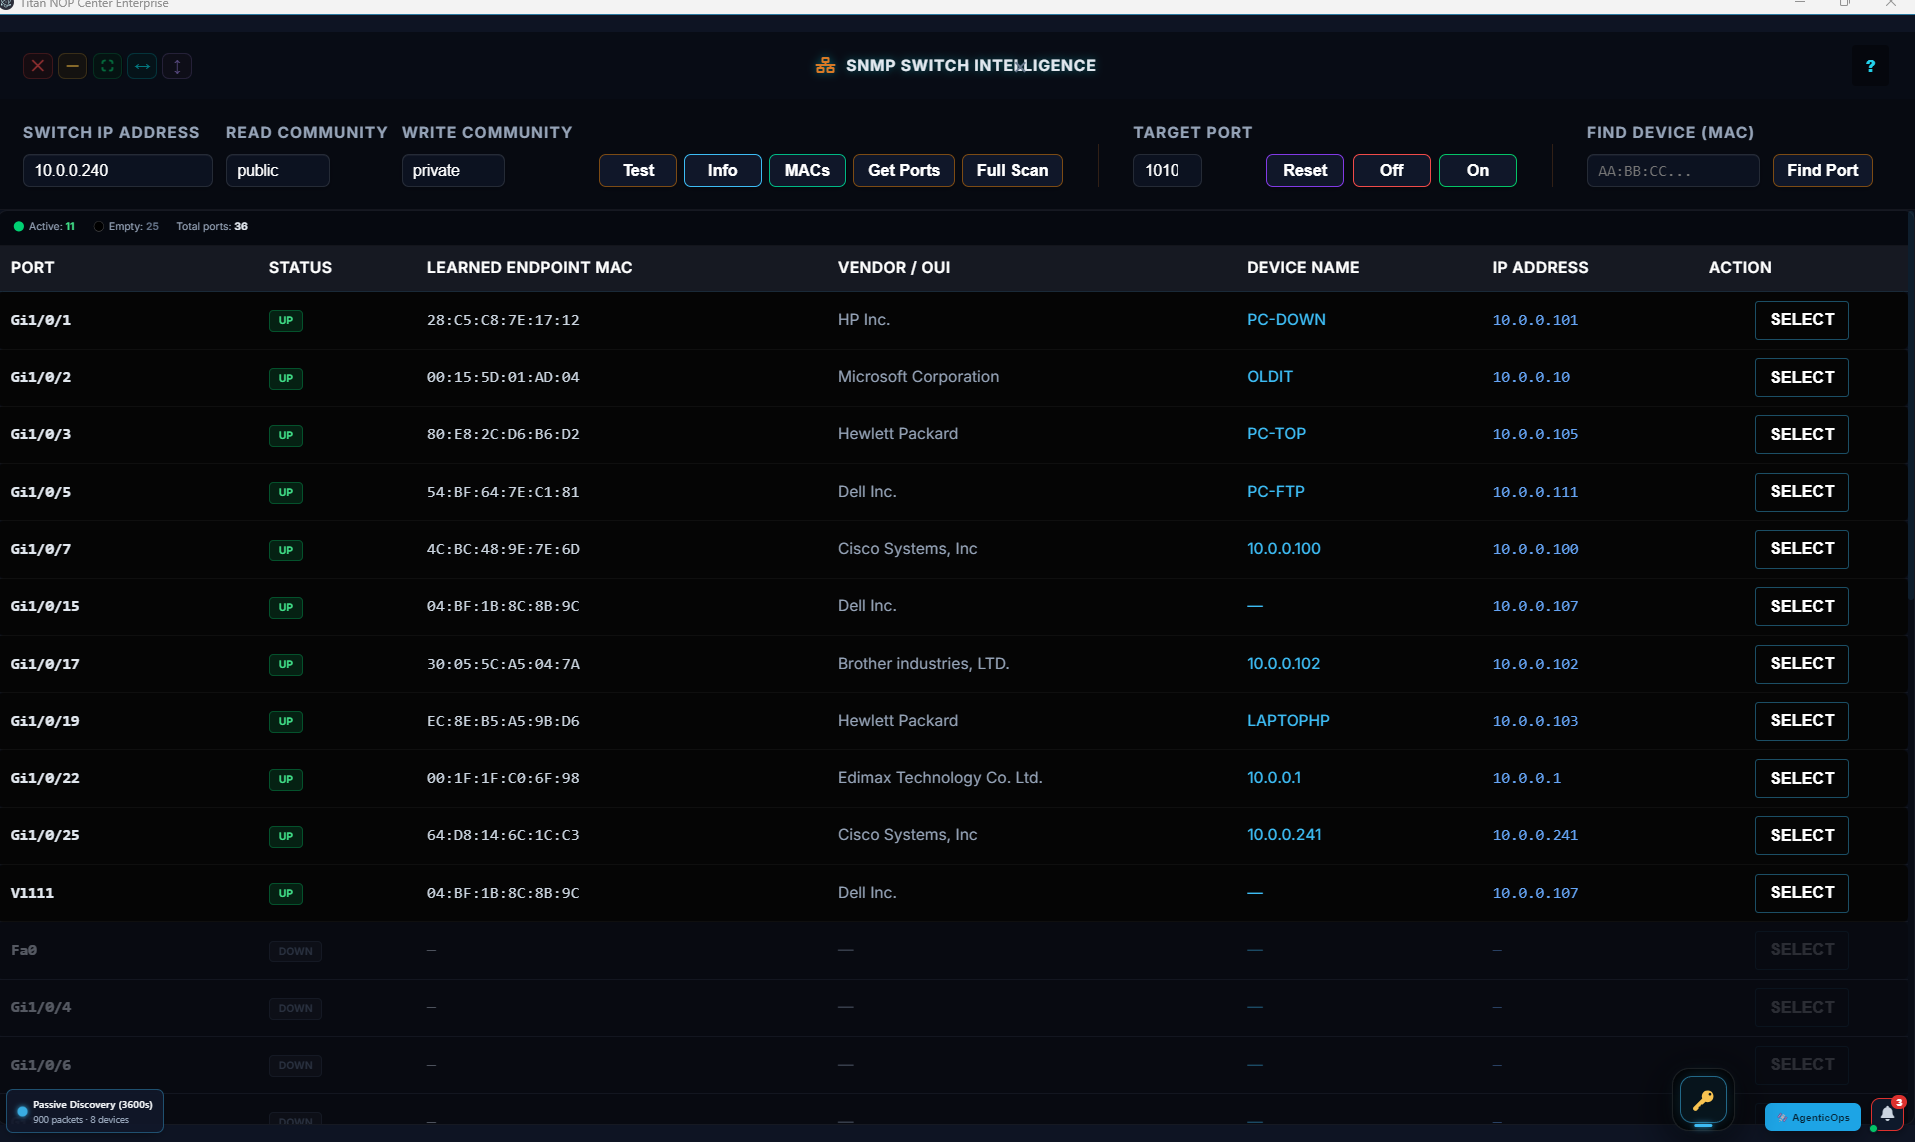Click the Info button

[x=722, y=170]
